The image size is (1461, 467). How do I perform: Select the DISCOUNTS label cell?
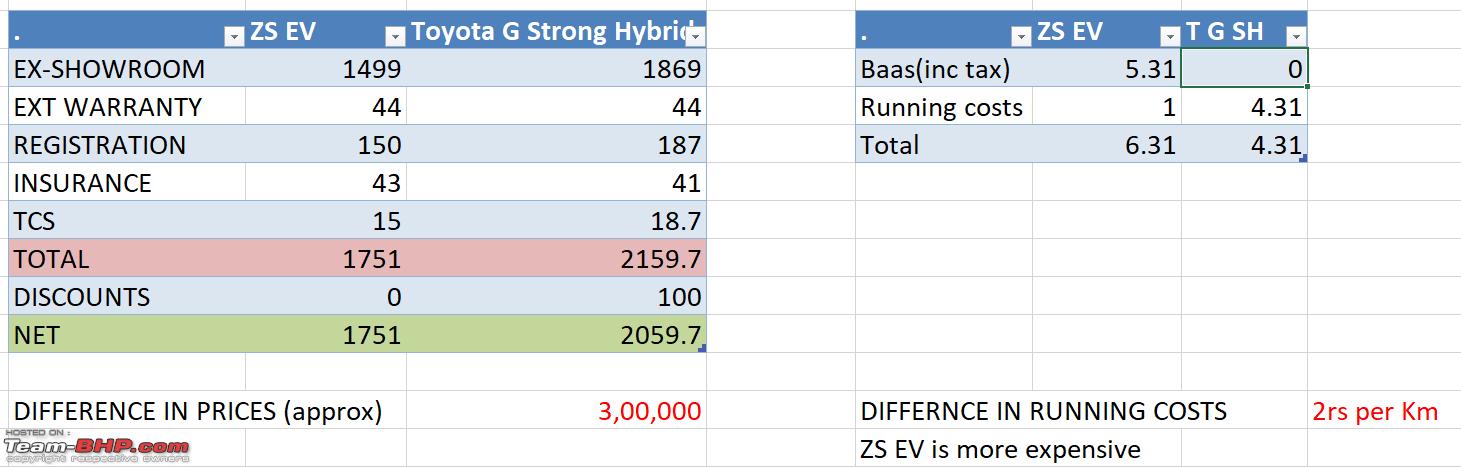(x=127, y=297)
